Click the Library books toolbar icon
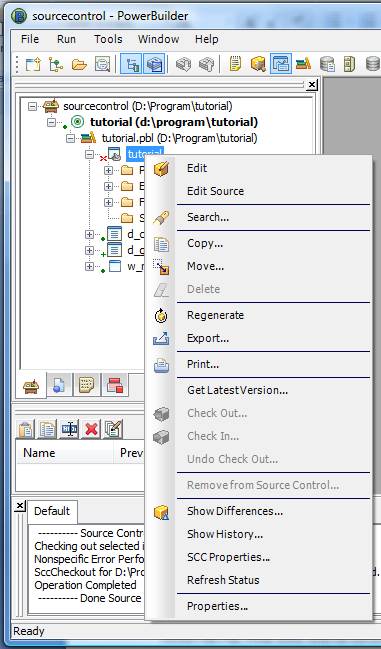The width and height of the screenshot is (381, 649). (x=304, y=64)
